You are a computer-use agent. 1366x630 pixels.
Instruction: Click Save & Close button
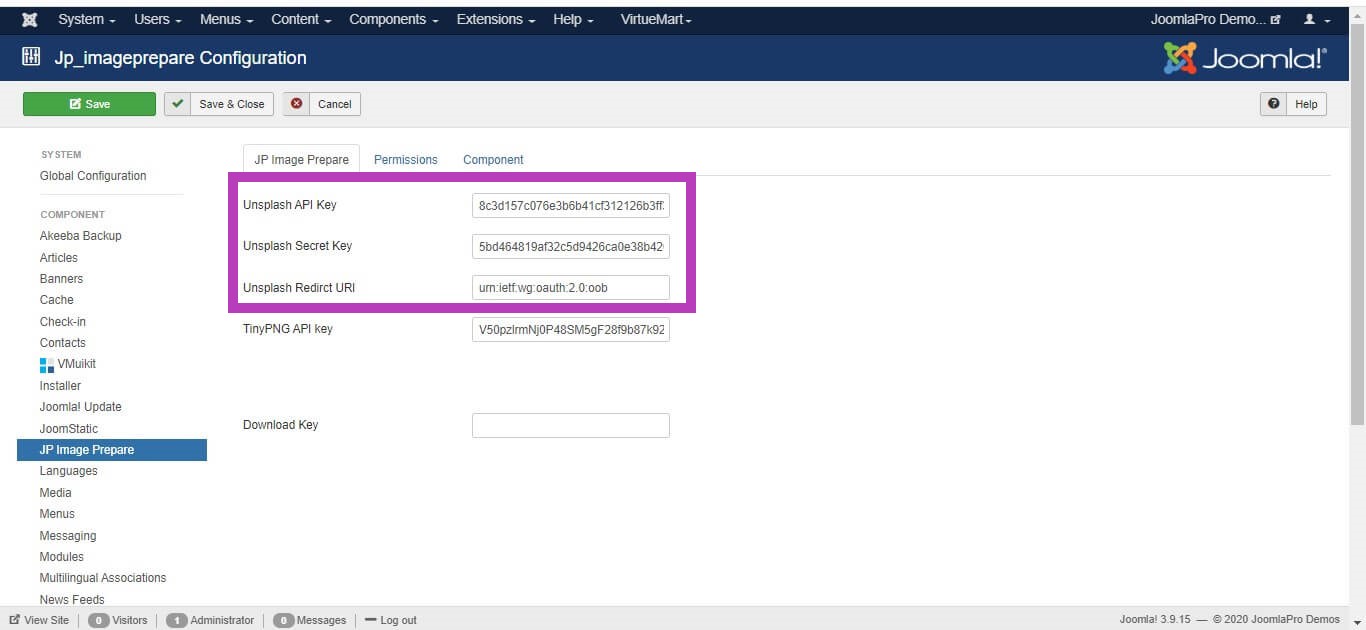pyautogui.click(x=219, y=104)
